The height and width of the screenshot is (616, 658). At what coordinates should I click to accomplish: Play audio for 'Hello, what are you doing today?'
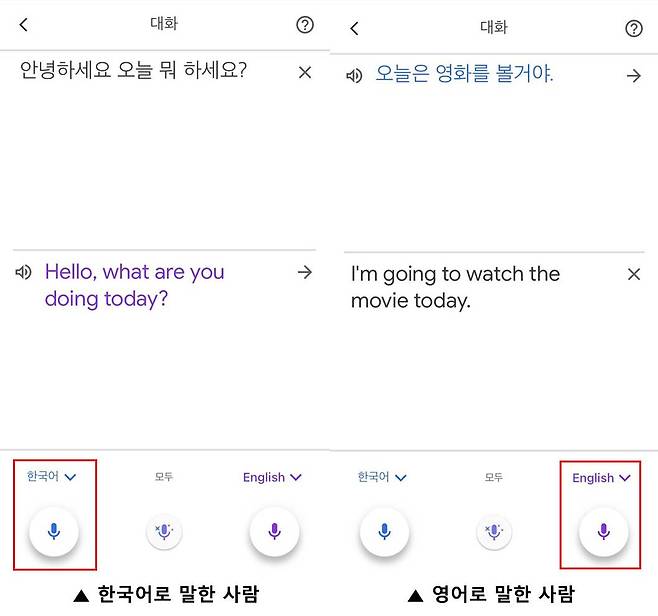click(x=24, y=272)
